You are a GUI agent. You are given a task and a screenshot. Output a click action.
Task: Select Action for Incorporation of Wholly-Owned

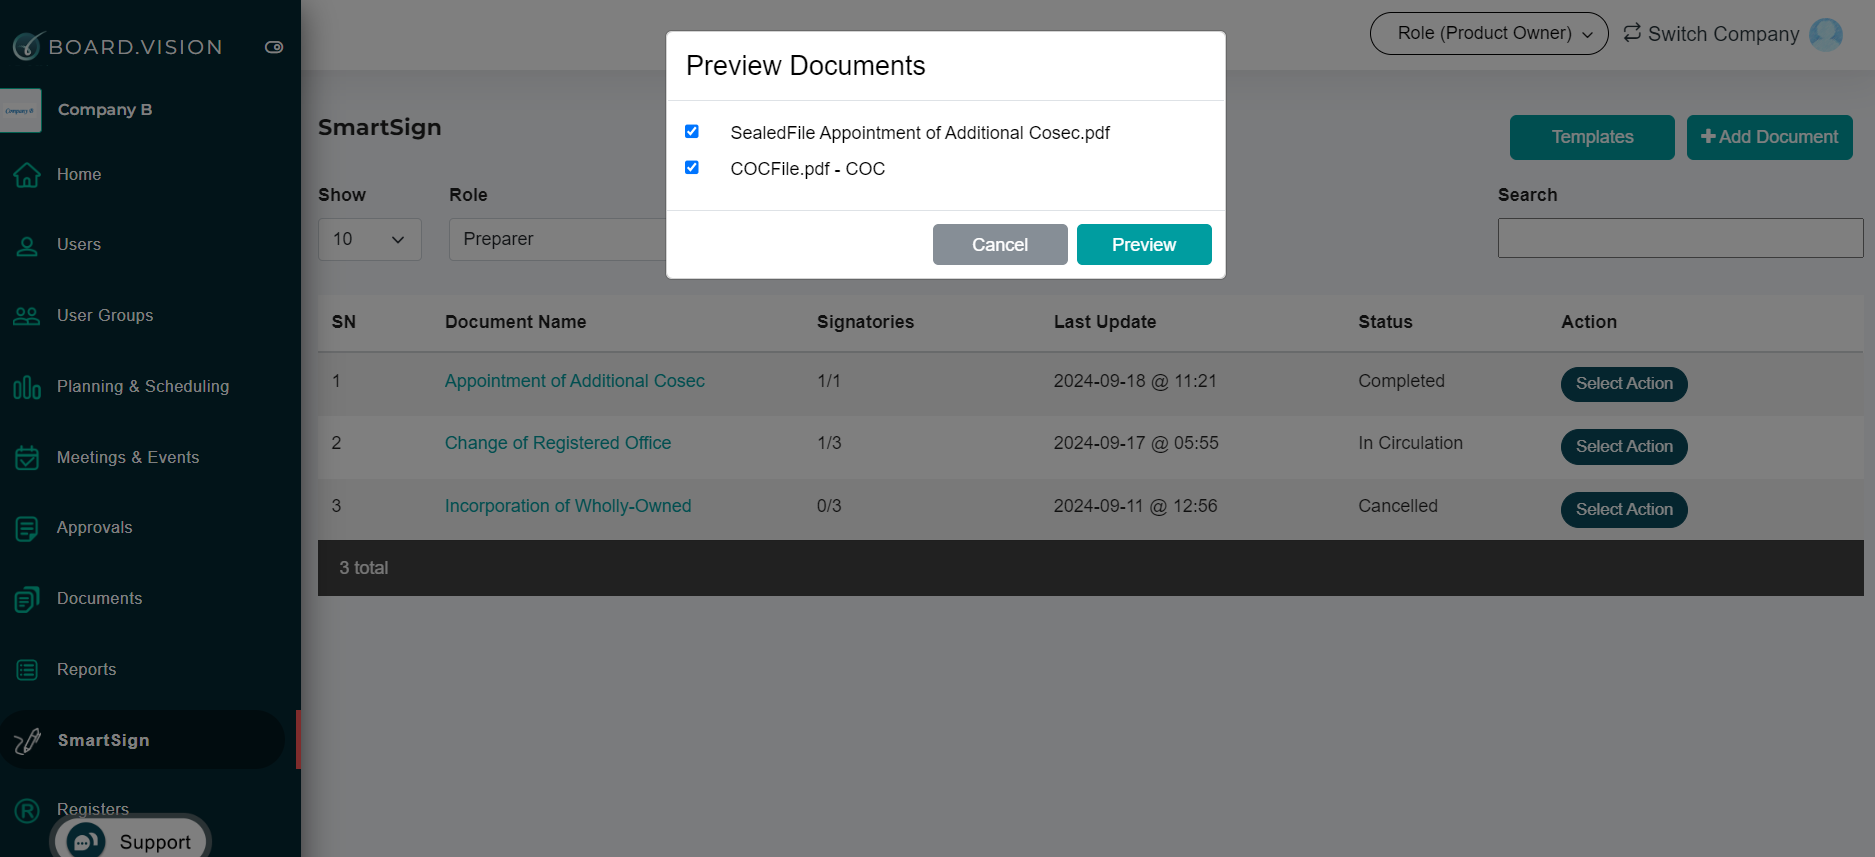pyautogui.click(x=1624, y=510)
